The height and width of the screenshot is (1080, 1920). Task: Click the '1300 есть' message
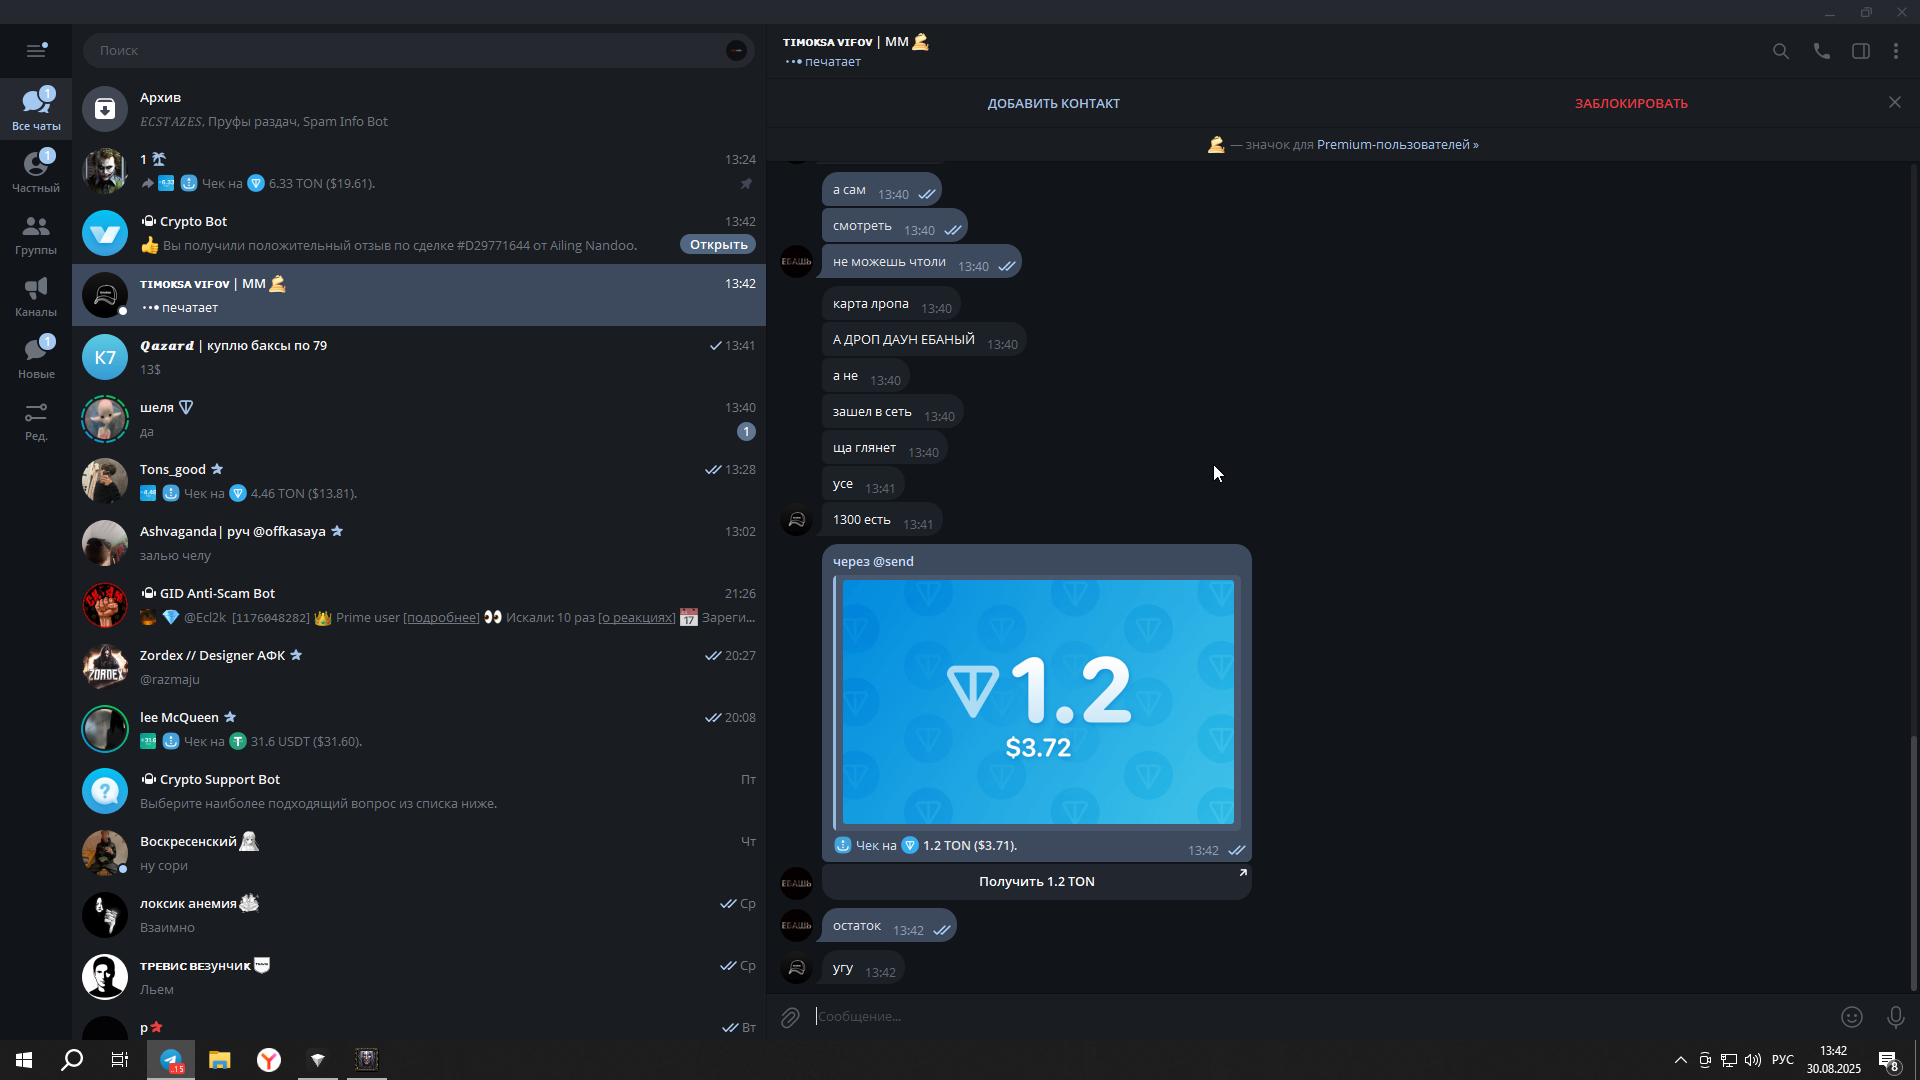(883, 520)
